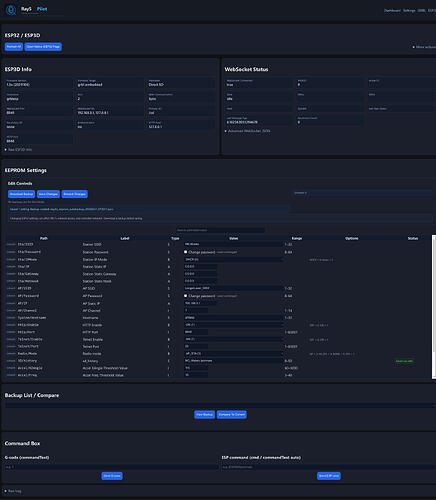Open the HTTP Enable dropdown

pyautogui.click(x=233, y=325)
